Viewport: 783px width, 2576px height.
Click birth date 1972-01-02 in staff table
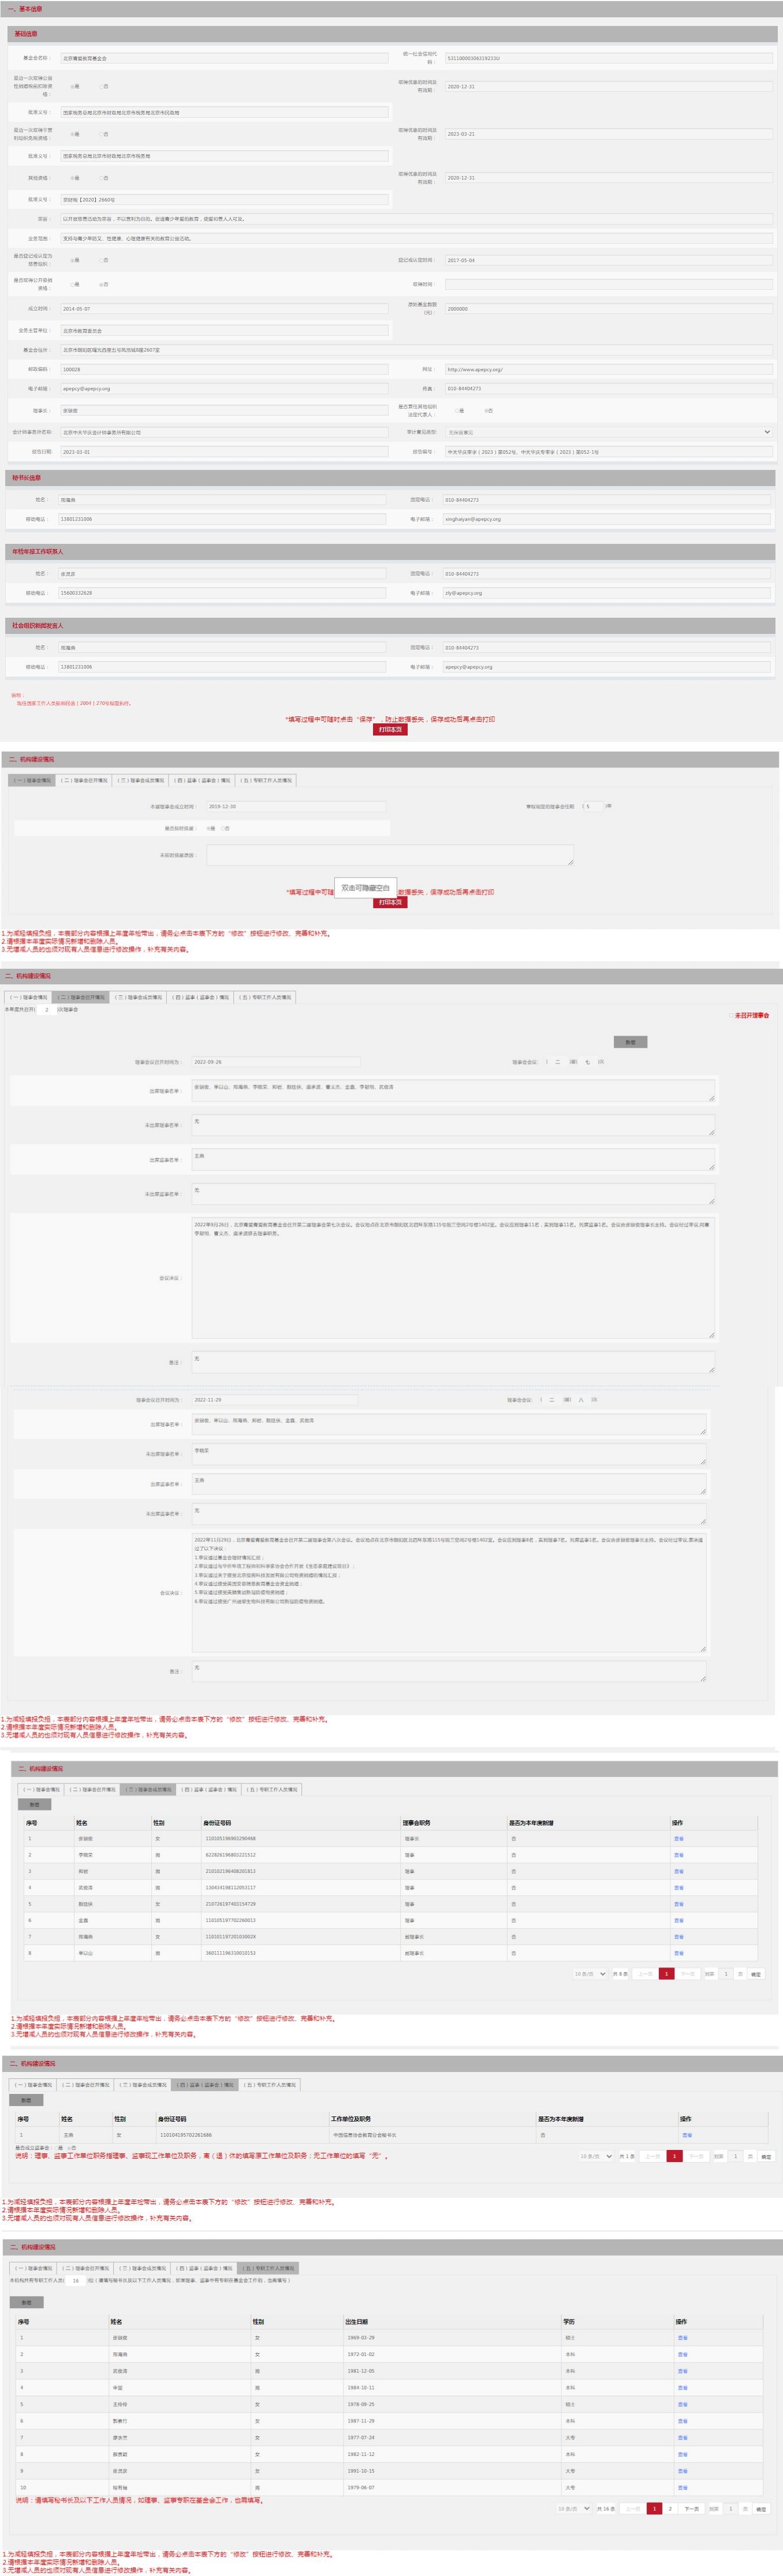click(361, 2354)
